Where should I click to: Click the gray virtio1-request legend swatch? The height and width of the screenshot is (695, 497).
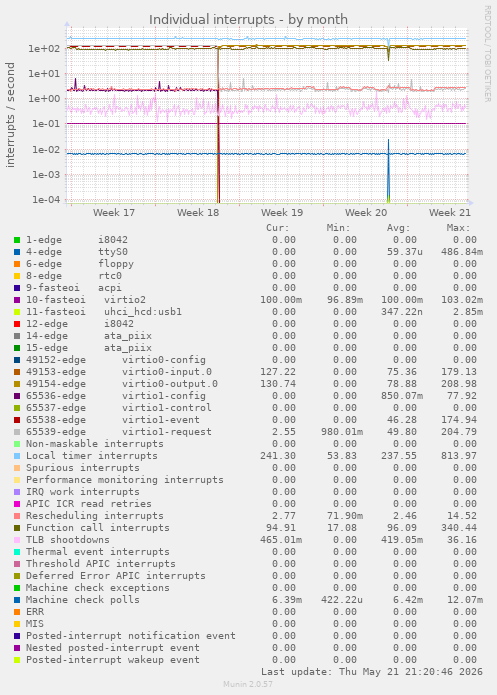[17, 432]
